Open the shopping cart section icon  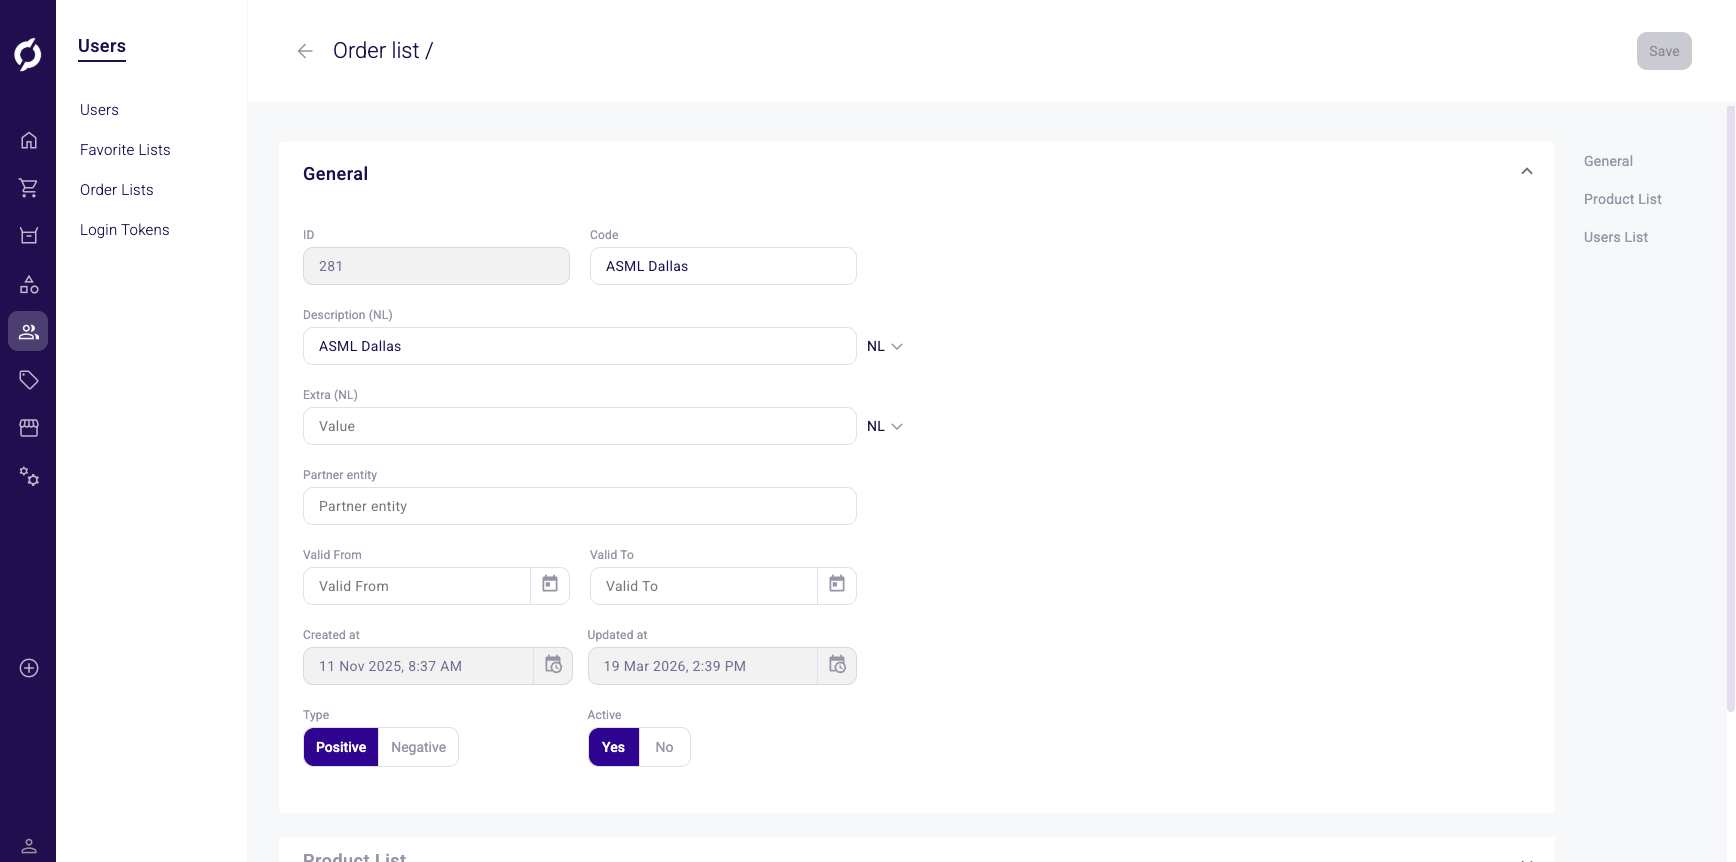click(x=29, y=188)
